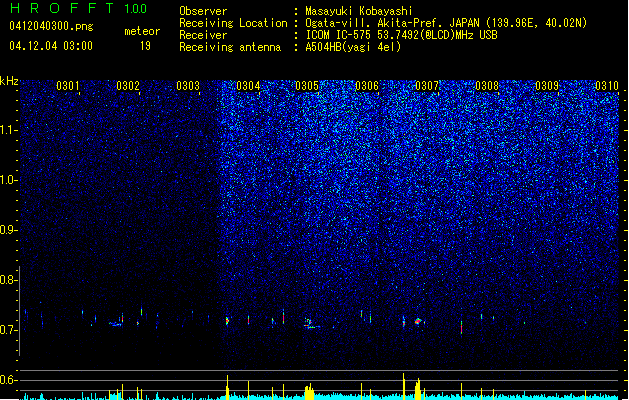Click time marker 0303
629x400 pixels.
188,86
